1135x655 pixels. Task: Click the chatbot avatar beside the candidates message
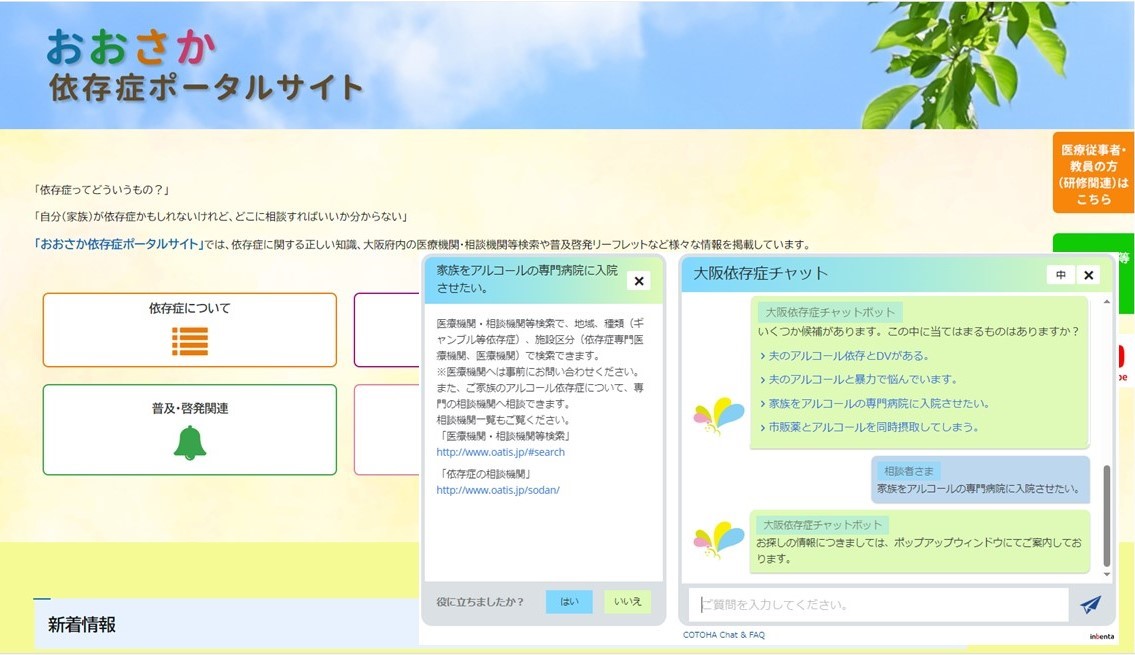click(718, 415)
